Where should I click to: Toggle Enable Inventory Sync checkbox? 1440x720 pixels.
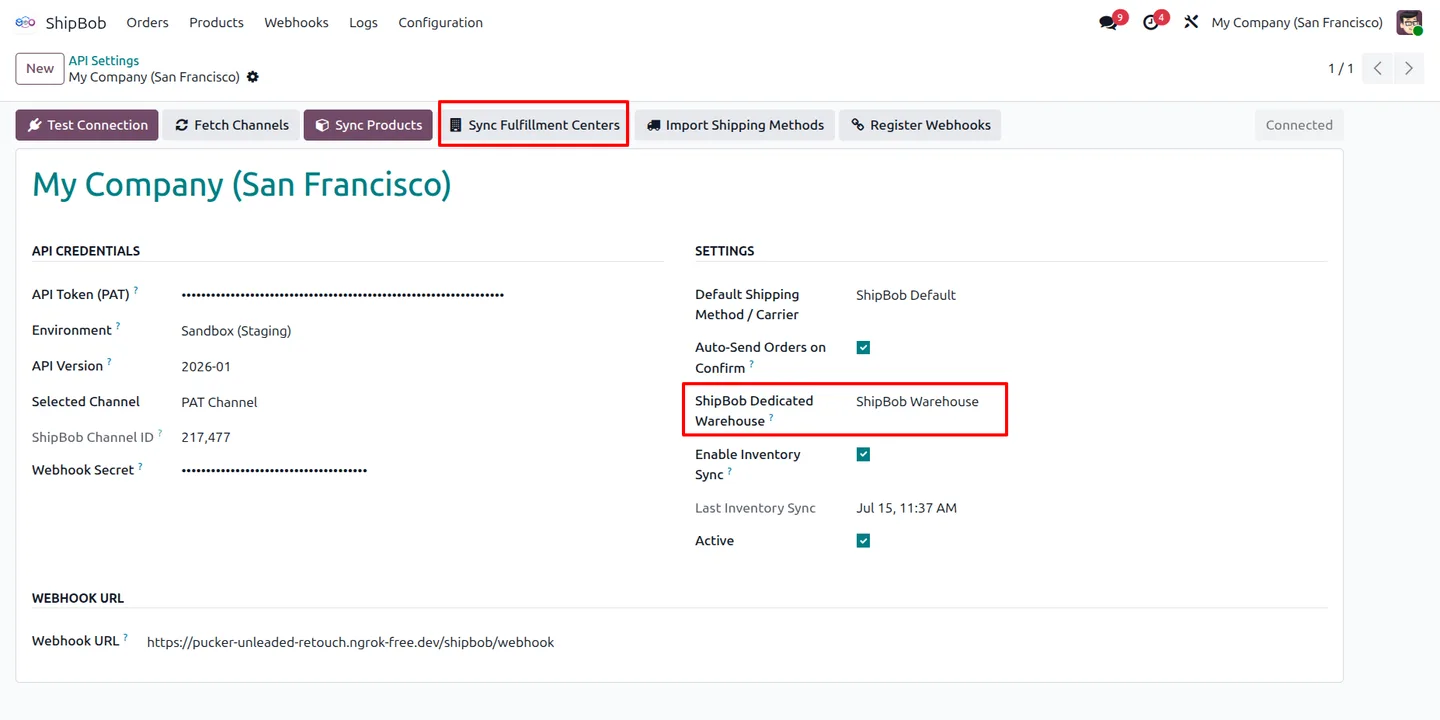tap(863, 454)
